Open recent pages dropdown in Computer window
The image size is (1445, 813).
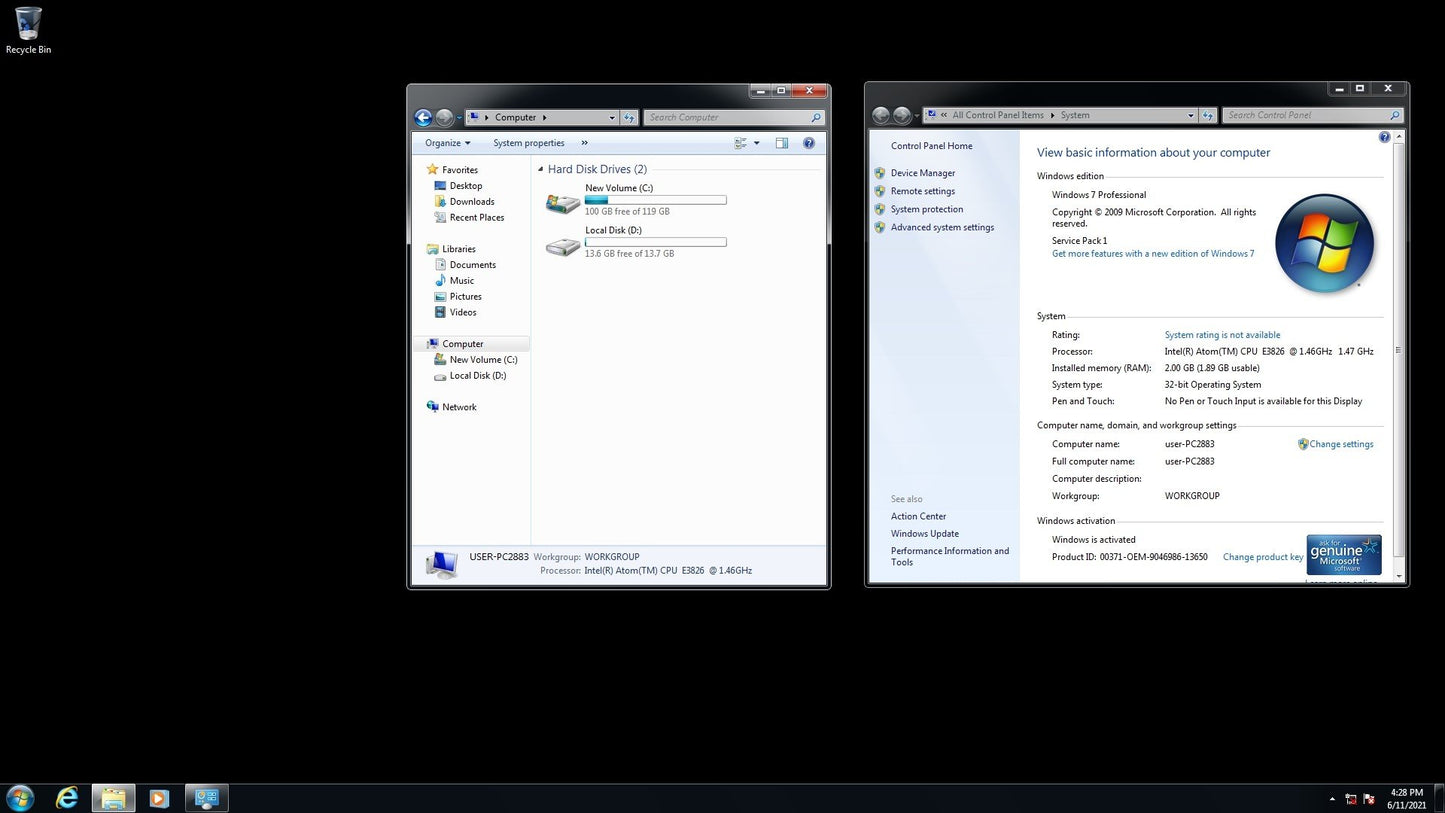coord(459,118)
